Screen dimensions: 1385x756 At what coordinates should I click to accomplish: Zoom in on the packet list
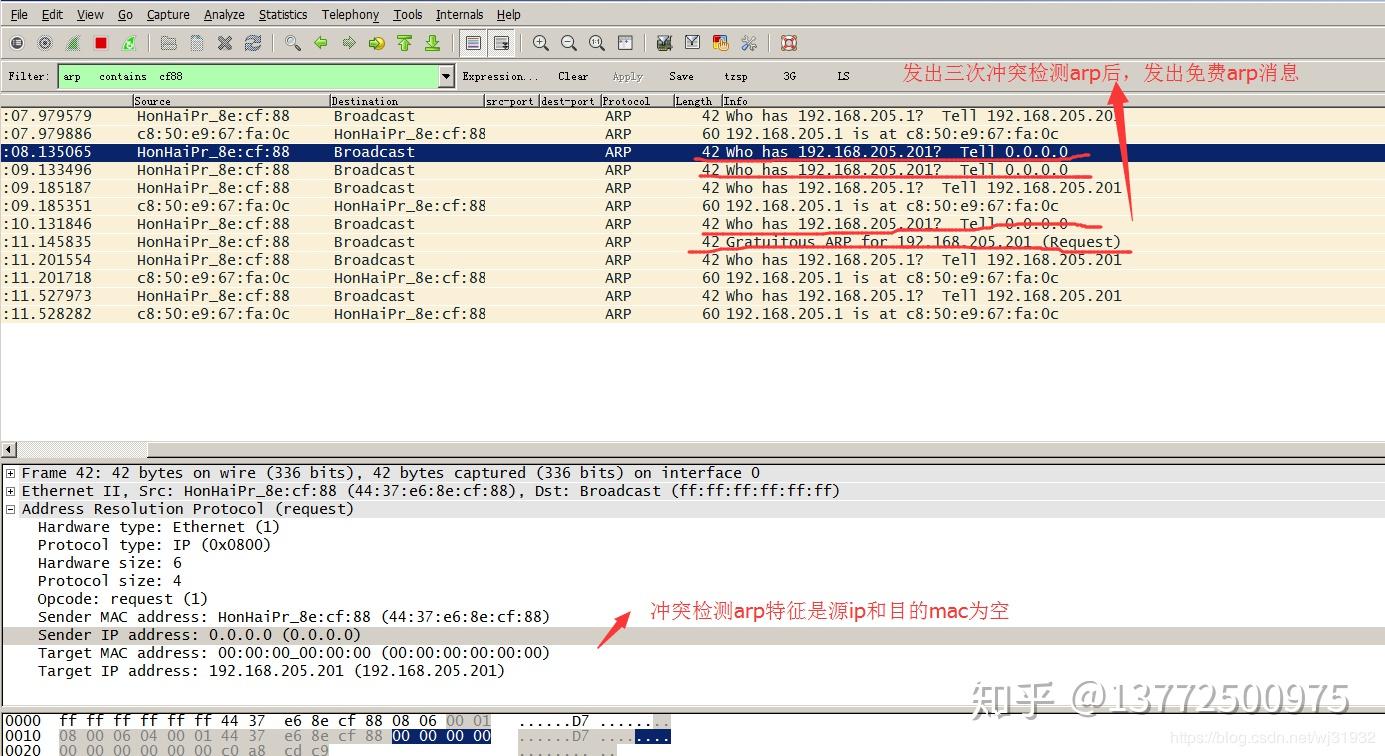point(539,43)
